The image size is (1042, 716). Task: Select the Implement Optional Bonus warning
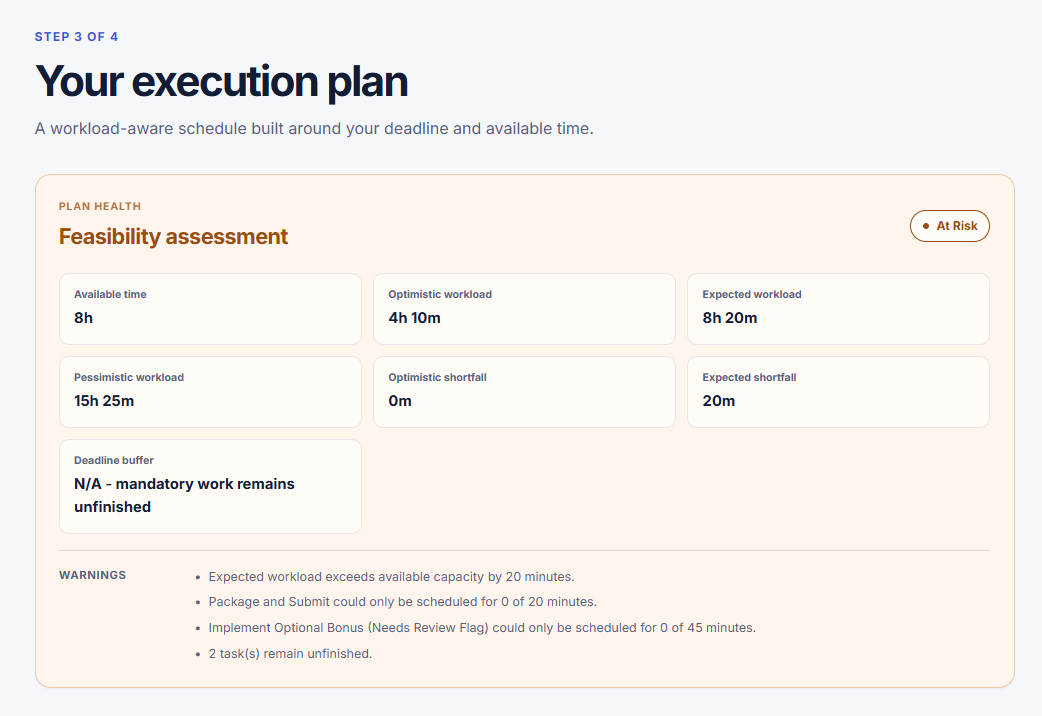pyautogui.click(x=482, y=628)
